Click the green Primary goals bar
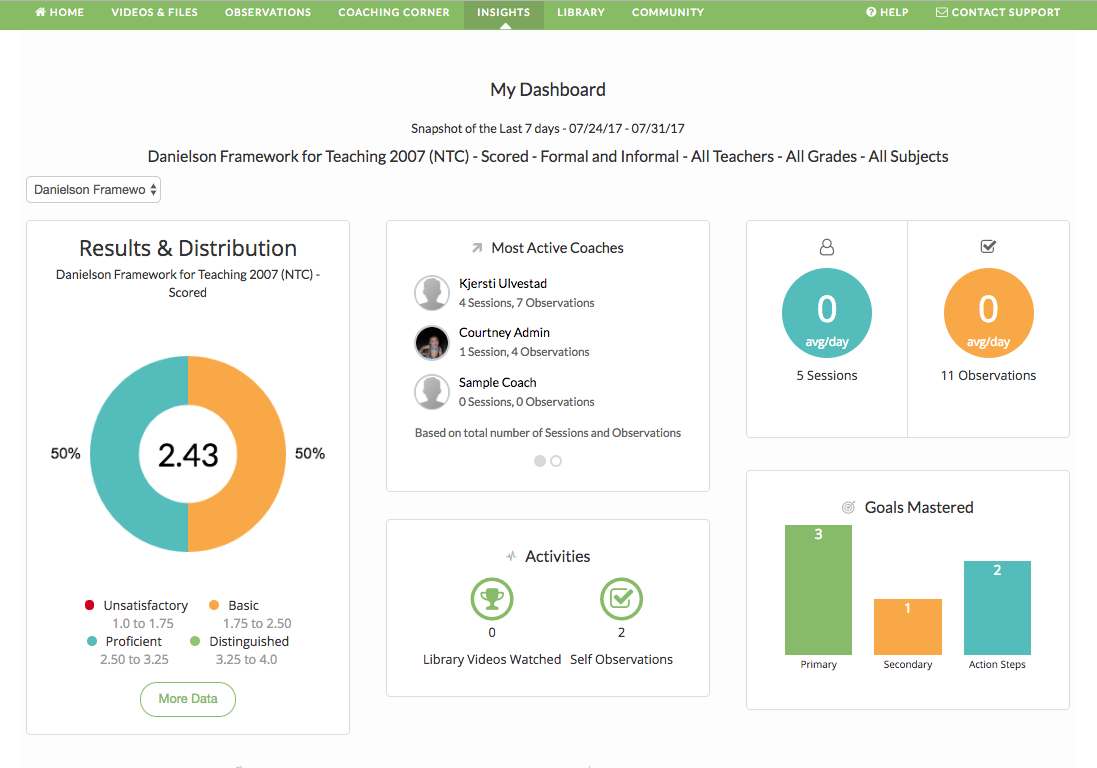 click(x=818, y=589)
